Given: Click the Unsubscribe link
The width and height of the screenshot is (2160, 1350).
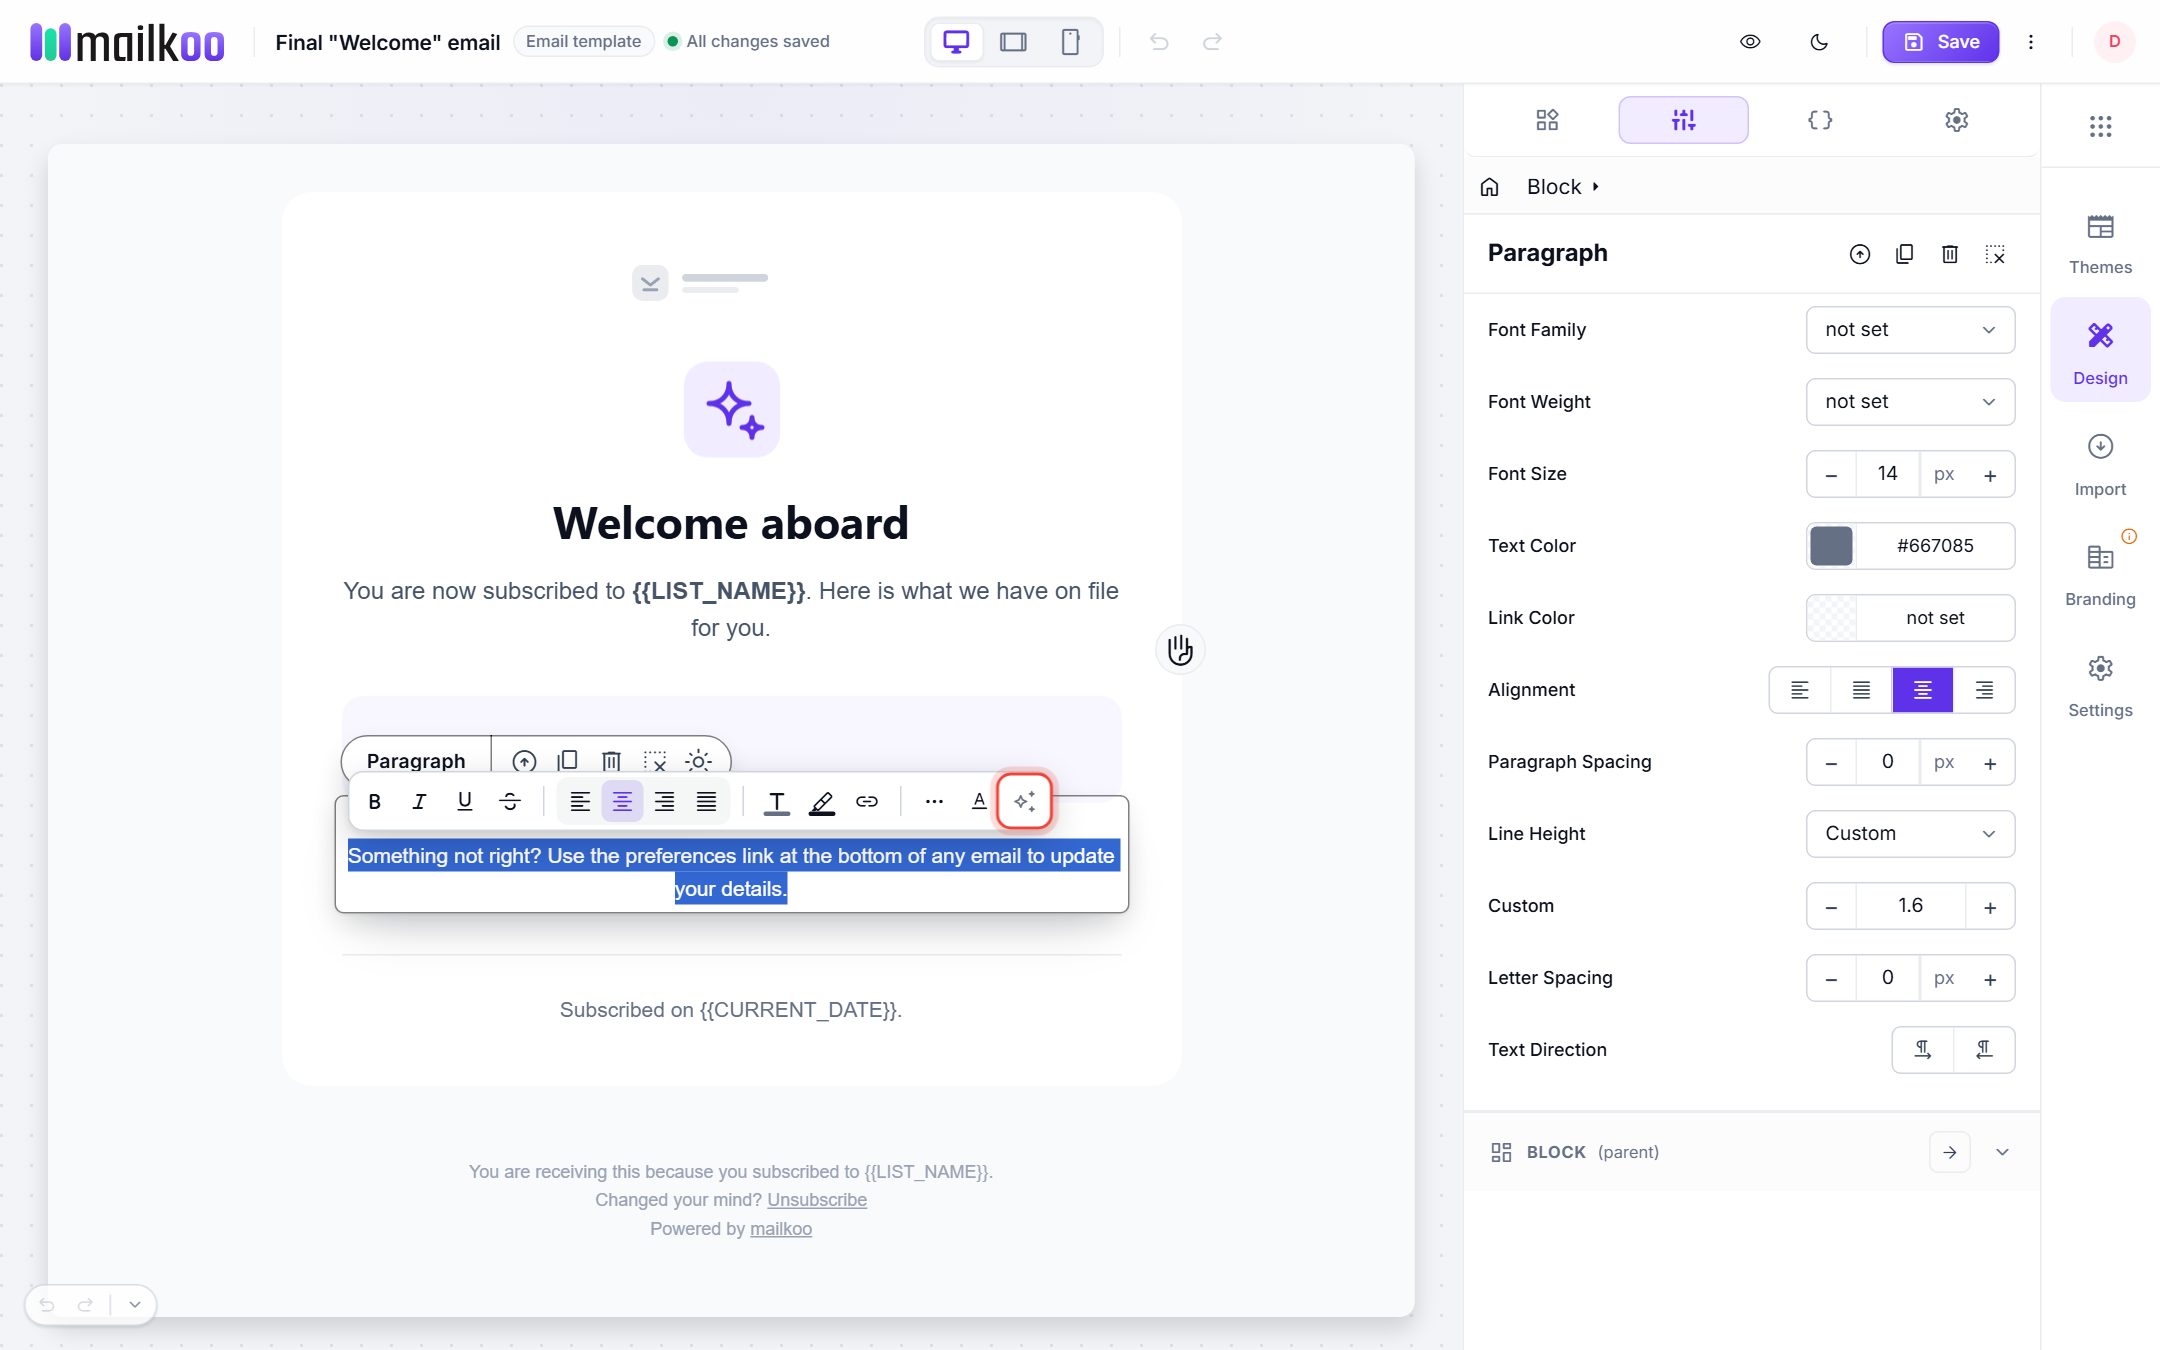Looking at the screenshot, I should (817, 1200).
